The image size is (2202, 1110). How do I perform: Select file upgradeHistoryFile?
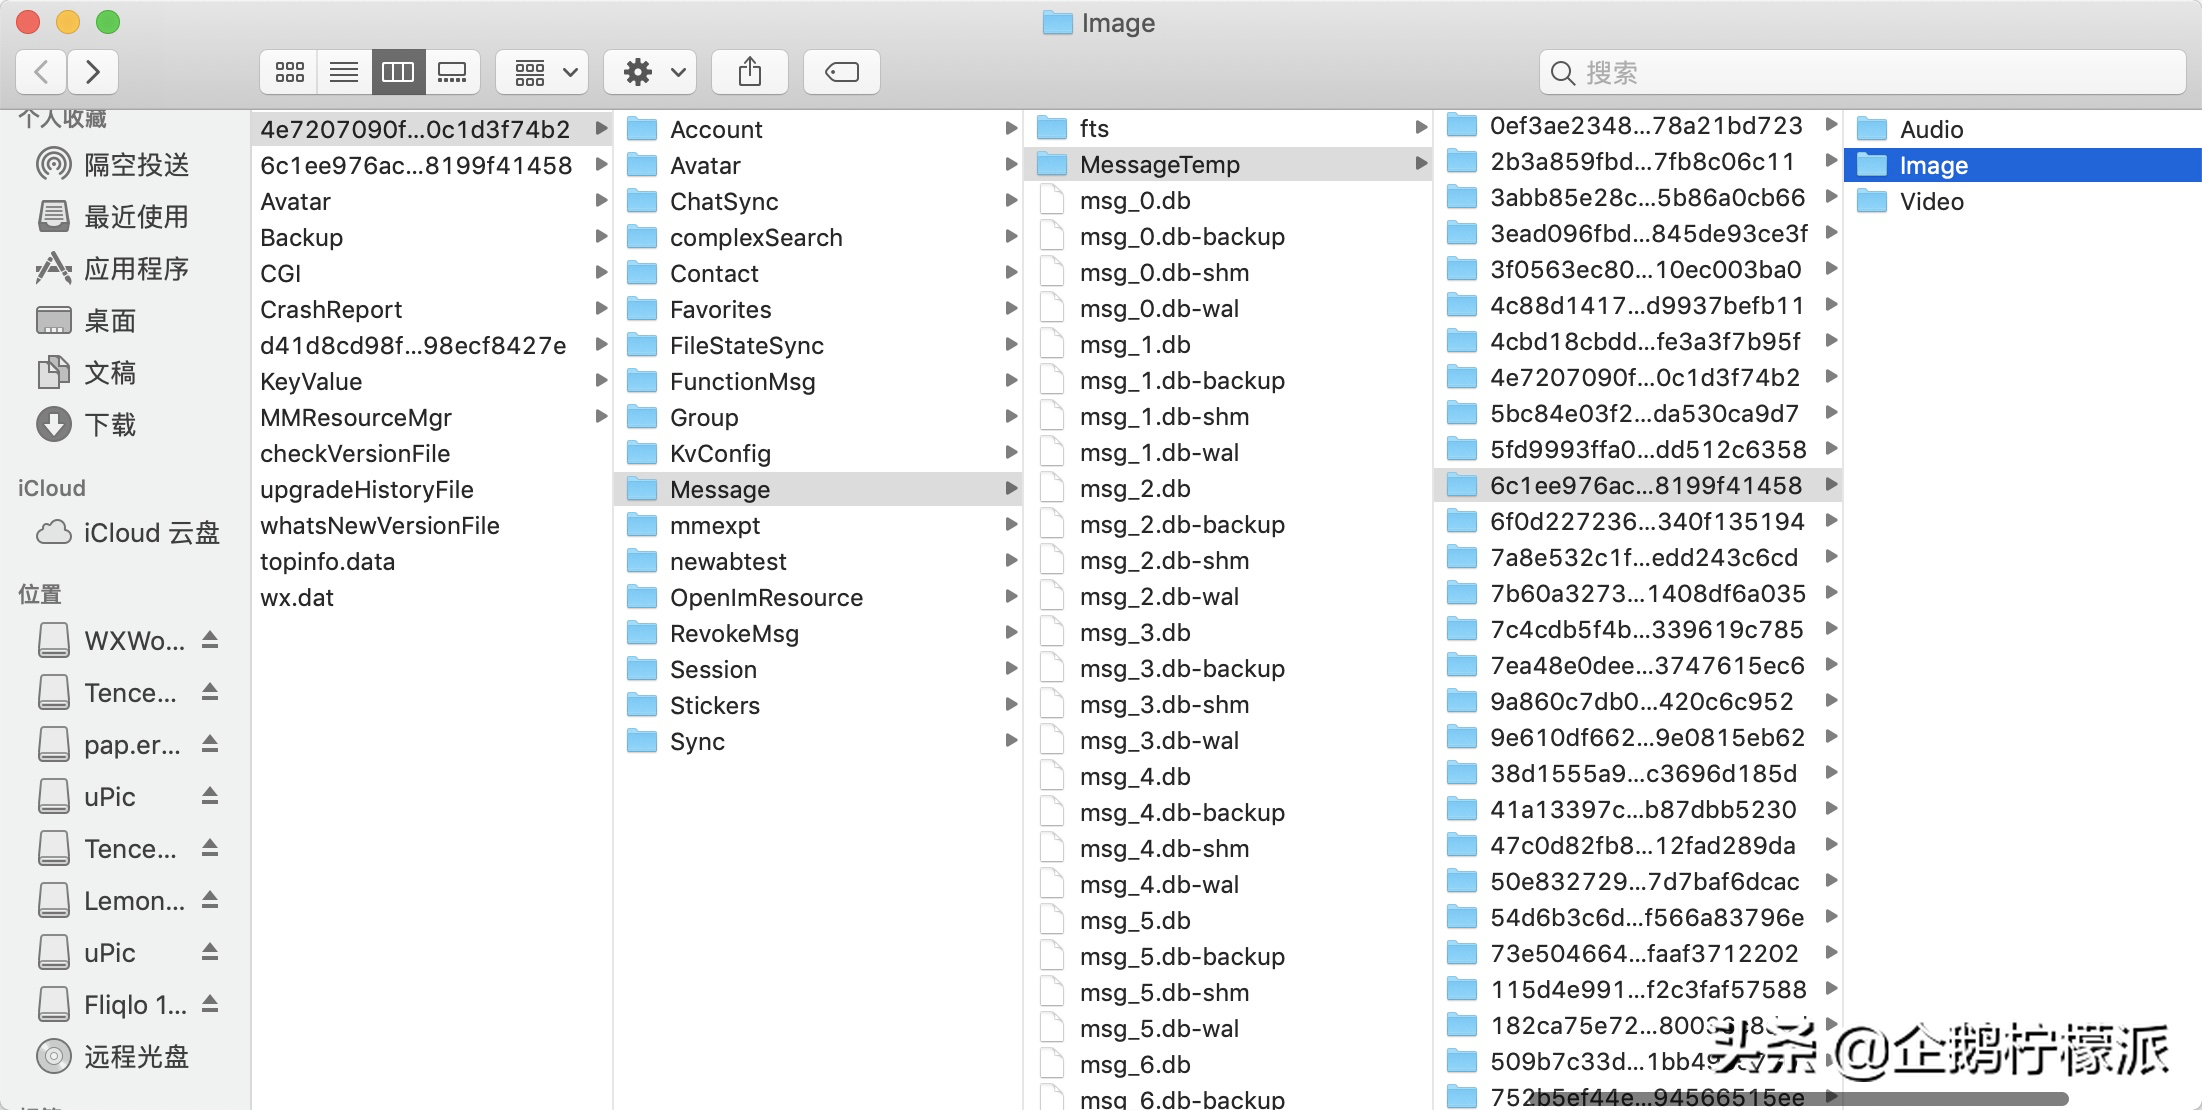pyautogui.click(x=431, y=489)
